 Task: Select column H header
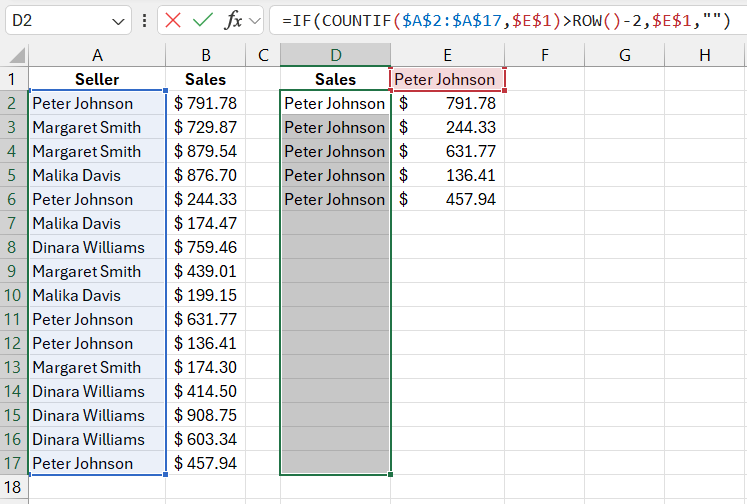[706, 55]
